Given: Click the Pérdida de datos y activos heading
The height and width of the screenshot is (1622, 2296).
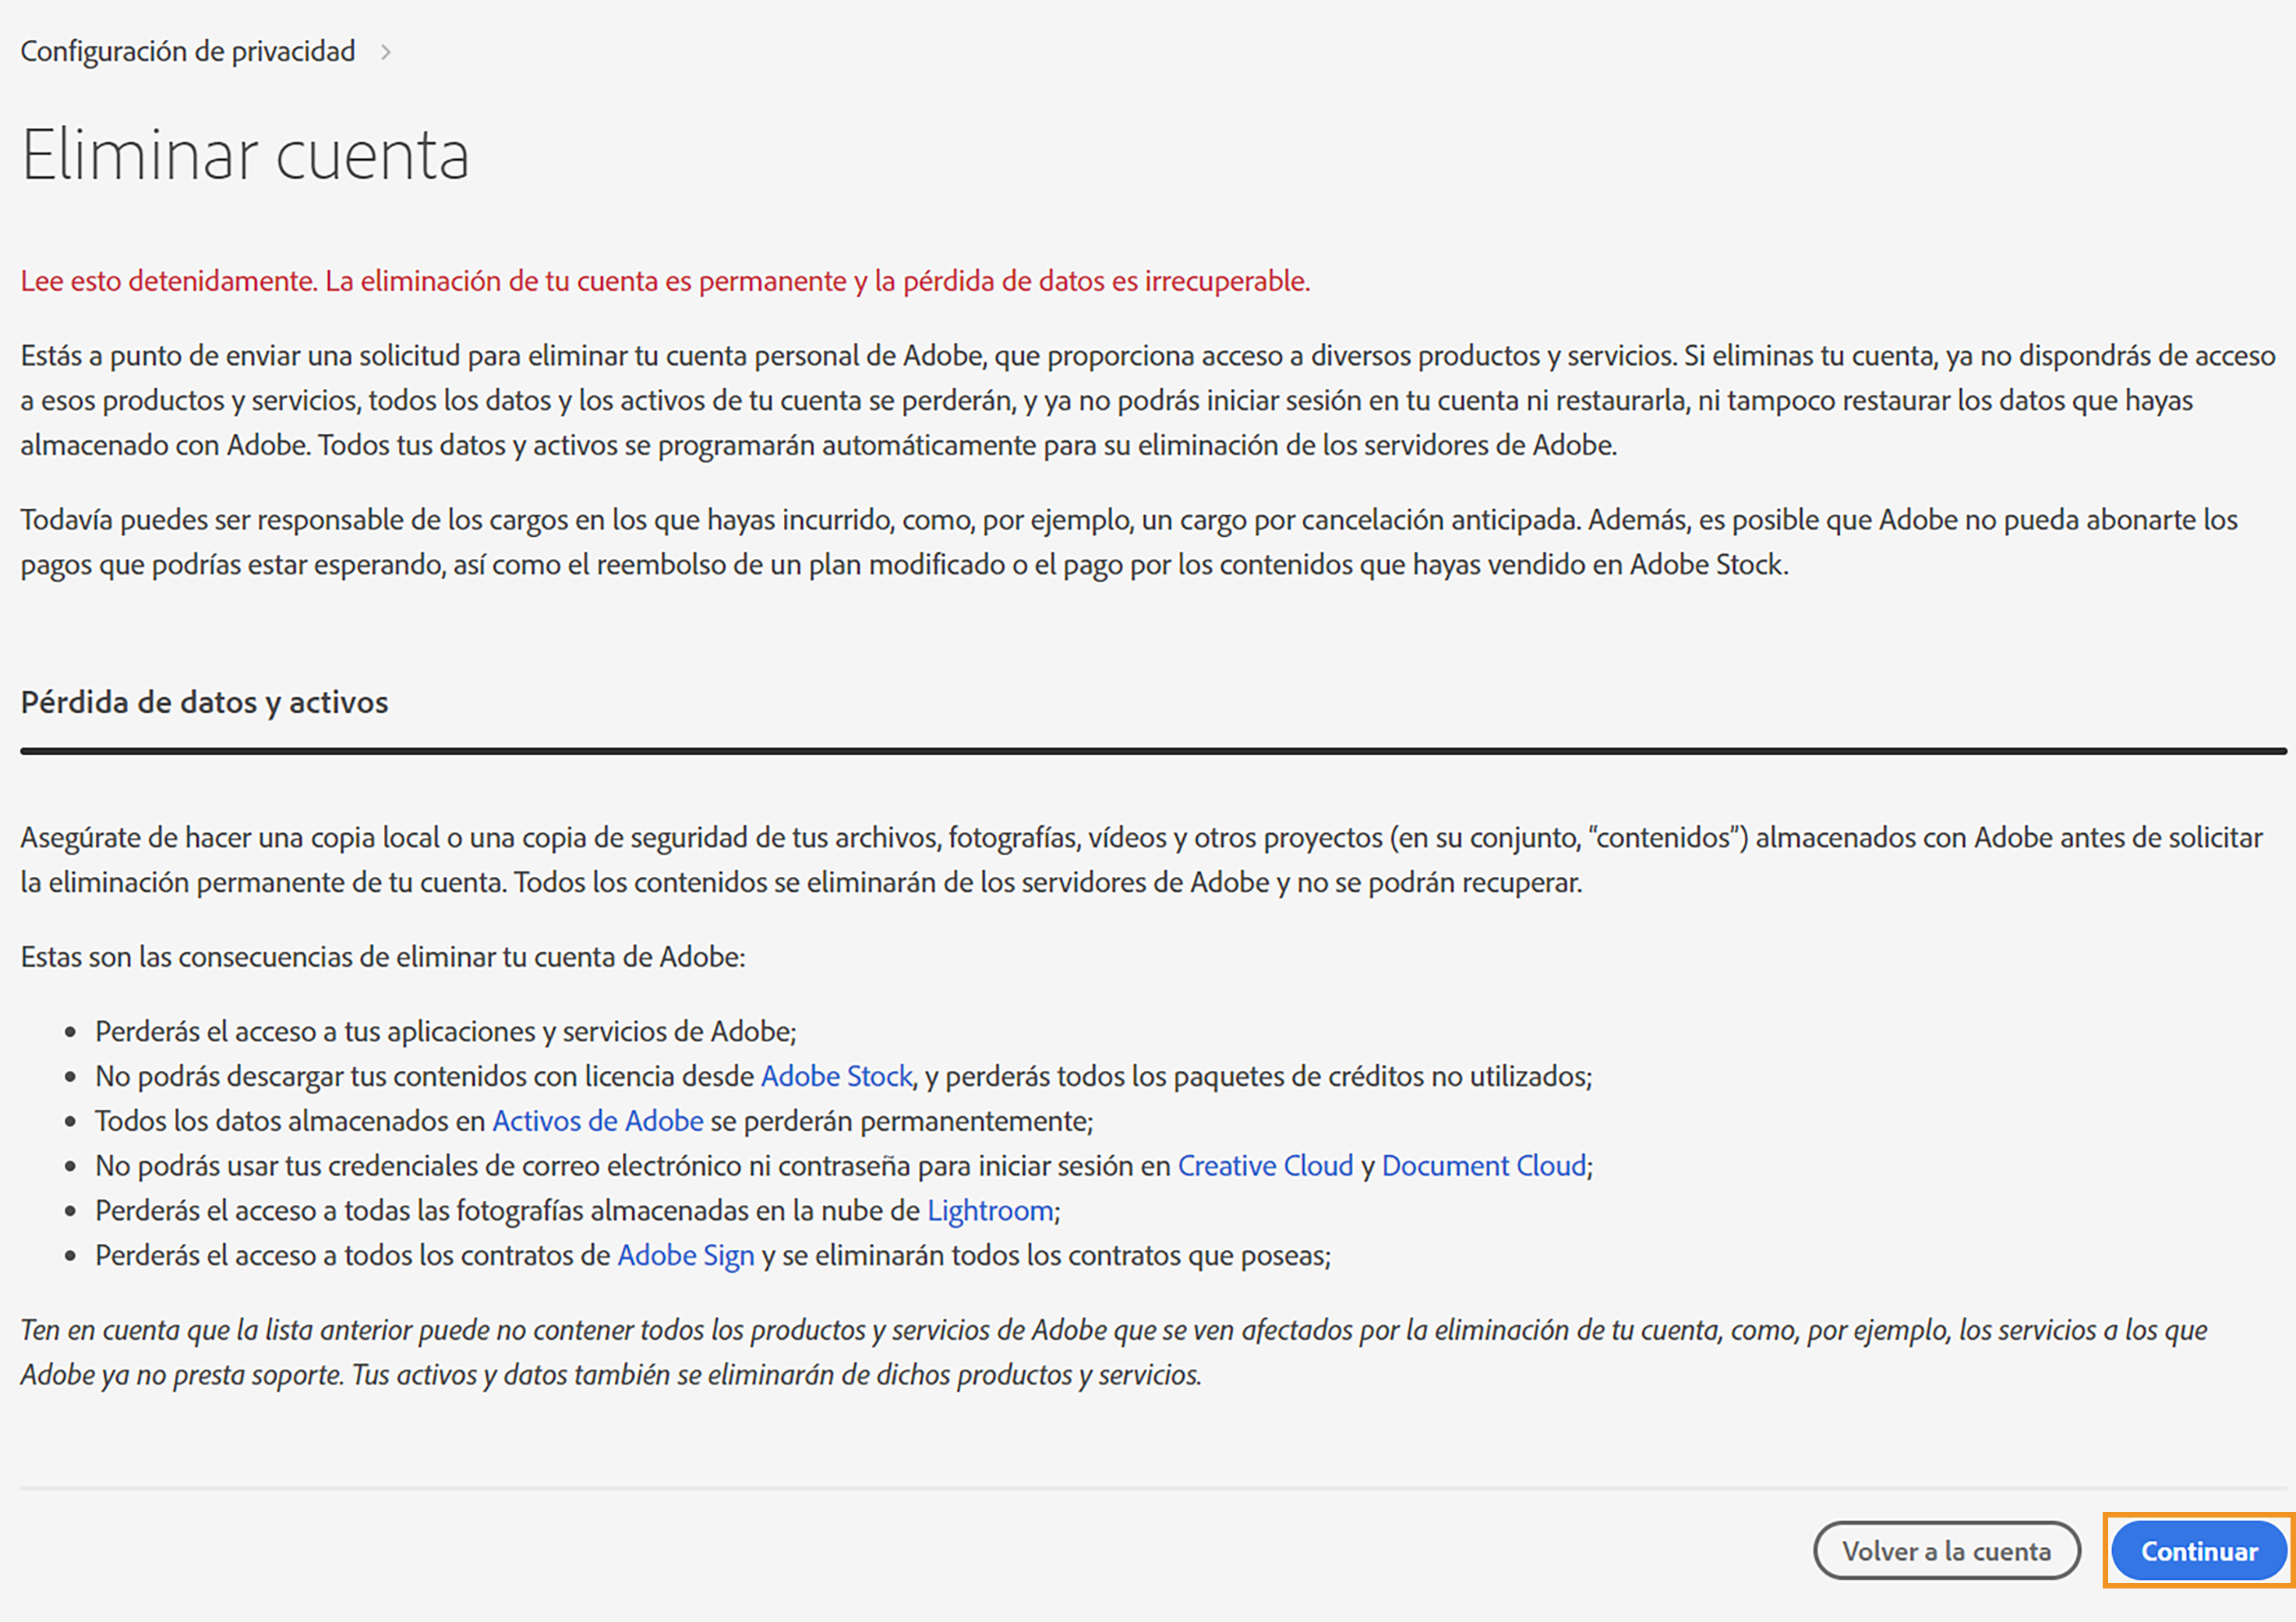Looking at the screenshot, I should click(204, 703).
